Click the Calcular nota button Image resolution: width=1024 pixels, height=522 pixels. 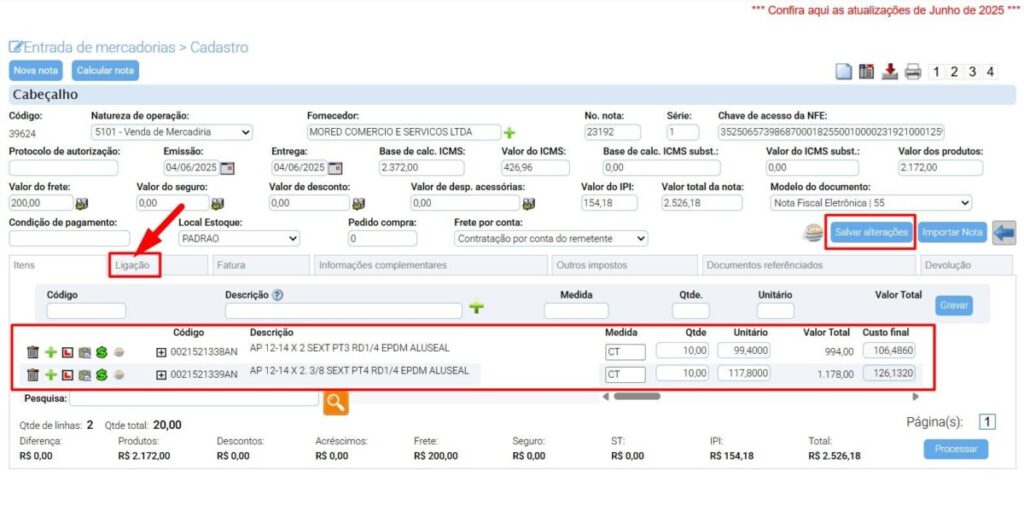pyautogui.click(x=105, y=71)
